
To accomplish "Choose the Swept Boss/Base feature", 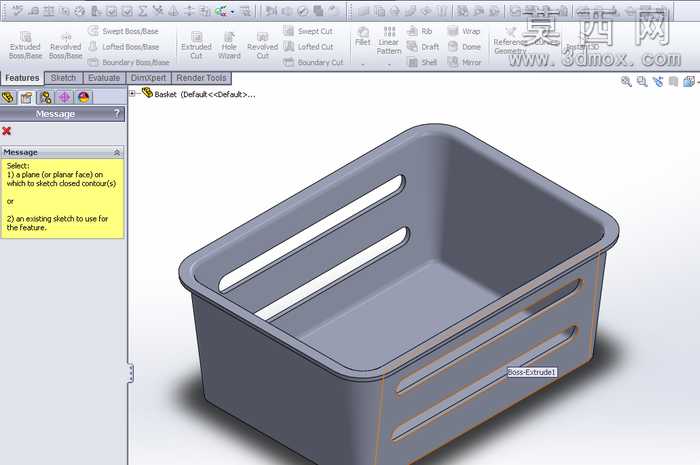I will (x=123, y=31).
